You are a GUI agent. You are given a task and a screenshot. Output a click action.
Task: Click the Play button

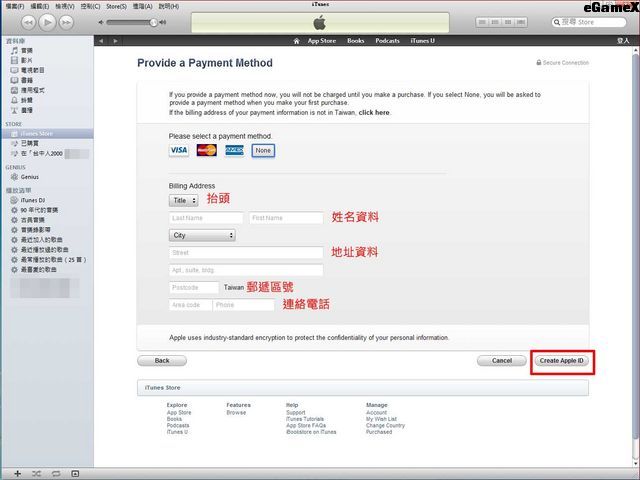click(47, 22)
